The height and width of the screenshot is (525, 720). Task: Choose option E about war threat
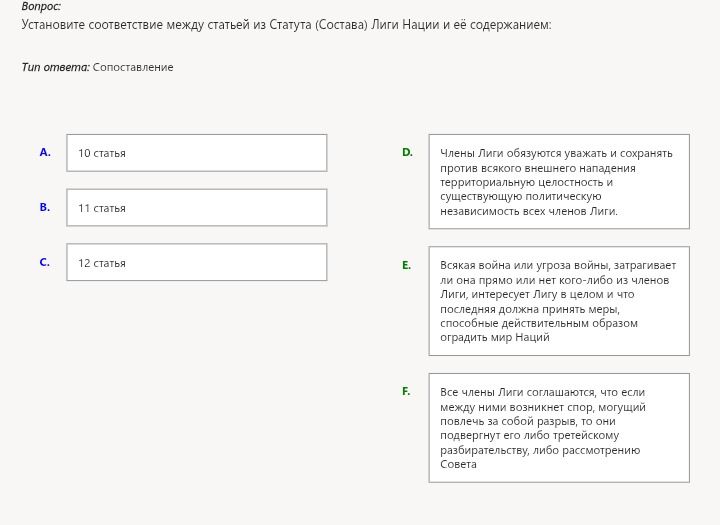point(559,301)
